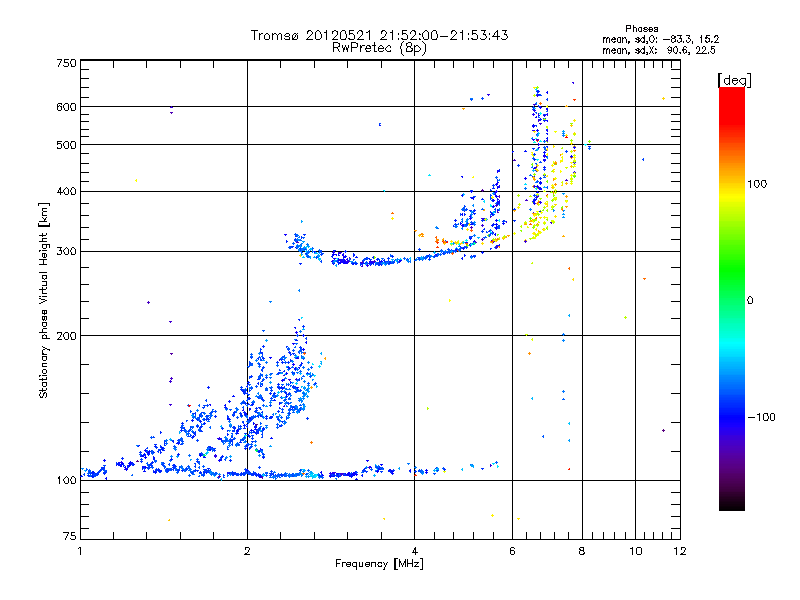Click the y-axis '75' tick label
Screen dimensions: 800x600
pyautogui.click(x=70, y=536)
